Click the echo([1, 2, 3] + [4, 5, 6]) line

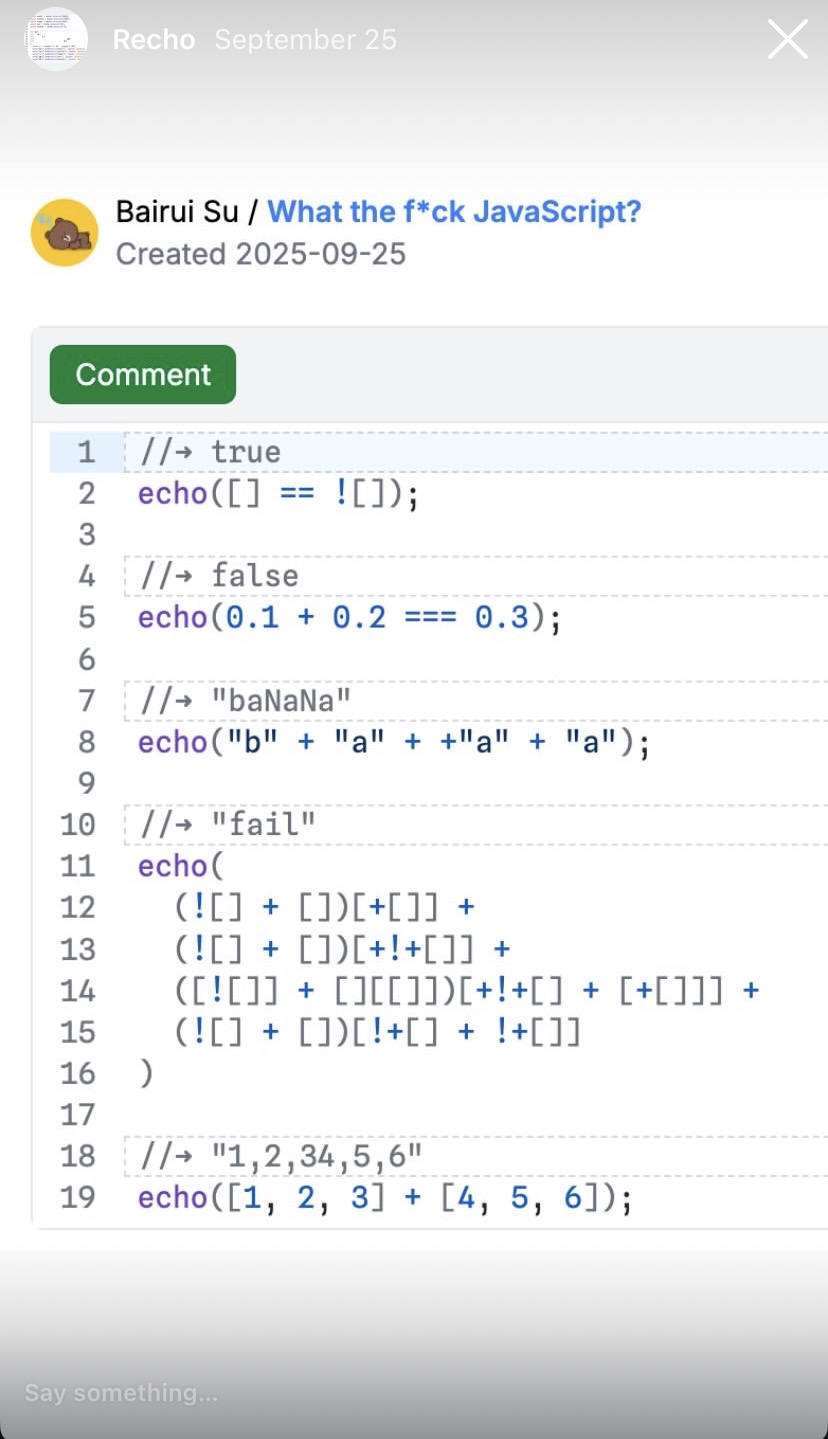tap(385, 1197)
